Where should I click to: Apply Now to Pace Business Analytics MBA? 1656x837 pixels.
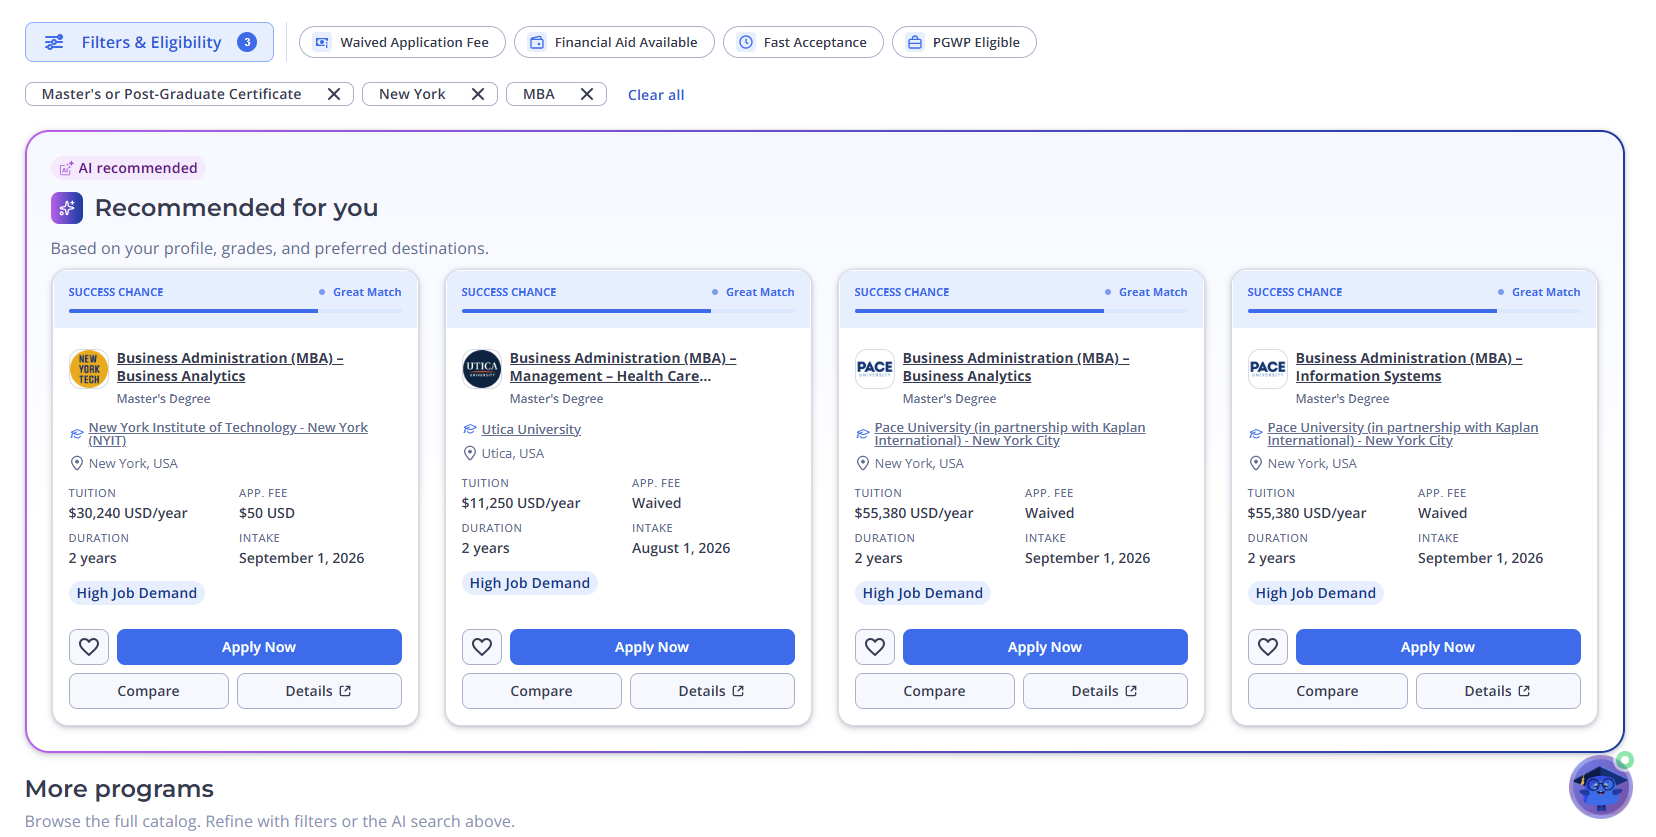click(x=1045, y=647)
